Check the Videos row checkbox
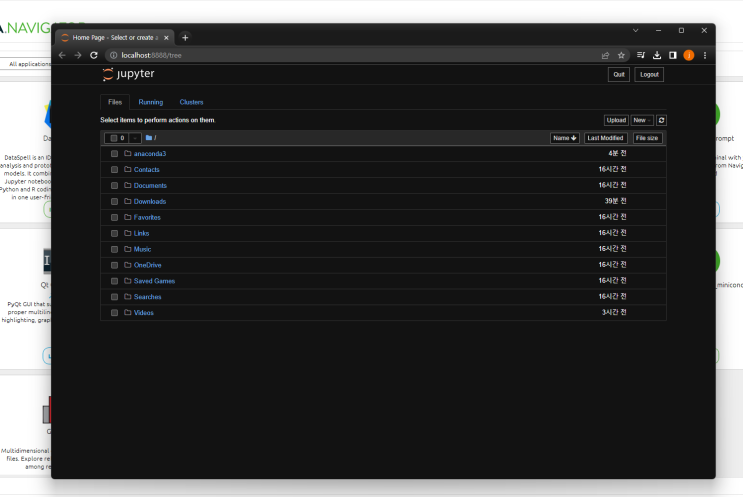743x497 pixels. tap(114, 313)
